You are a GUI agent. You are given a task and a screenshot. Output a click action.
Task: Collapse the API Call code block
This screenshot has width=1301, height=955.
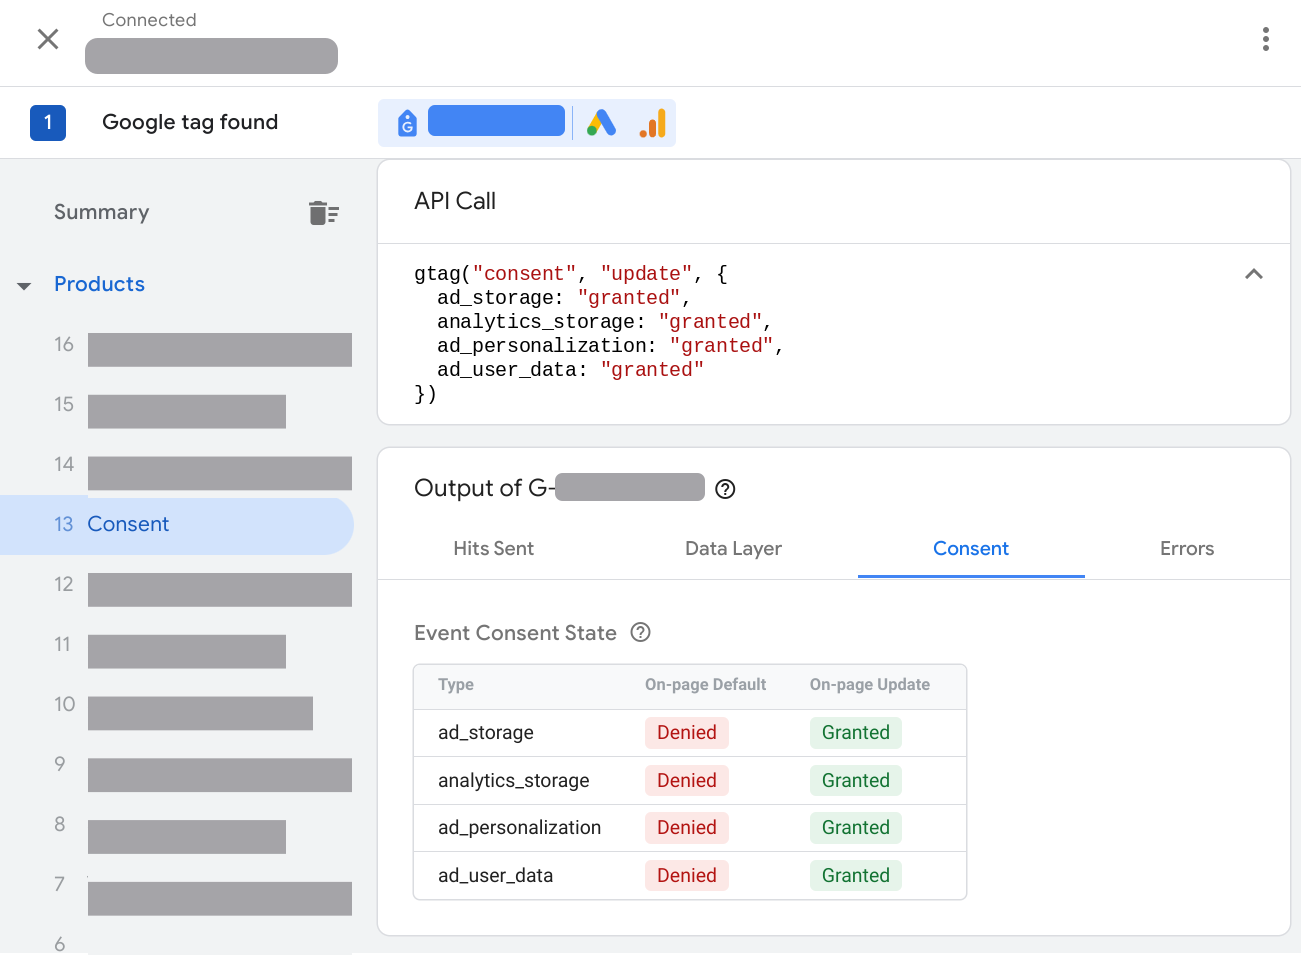(x=1253, y=273)
